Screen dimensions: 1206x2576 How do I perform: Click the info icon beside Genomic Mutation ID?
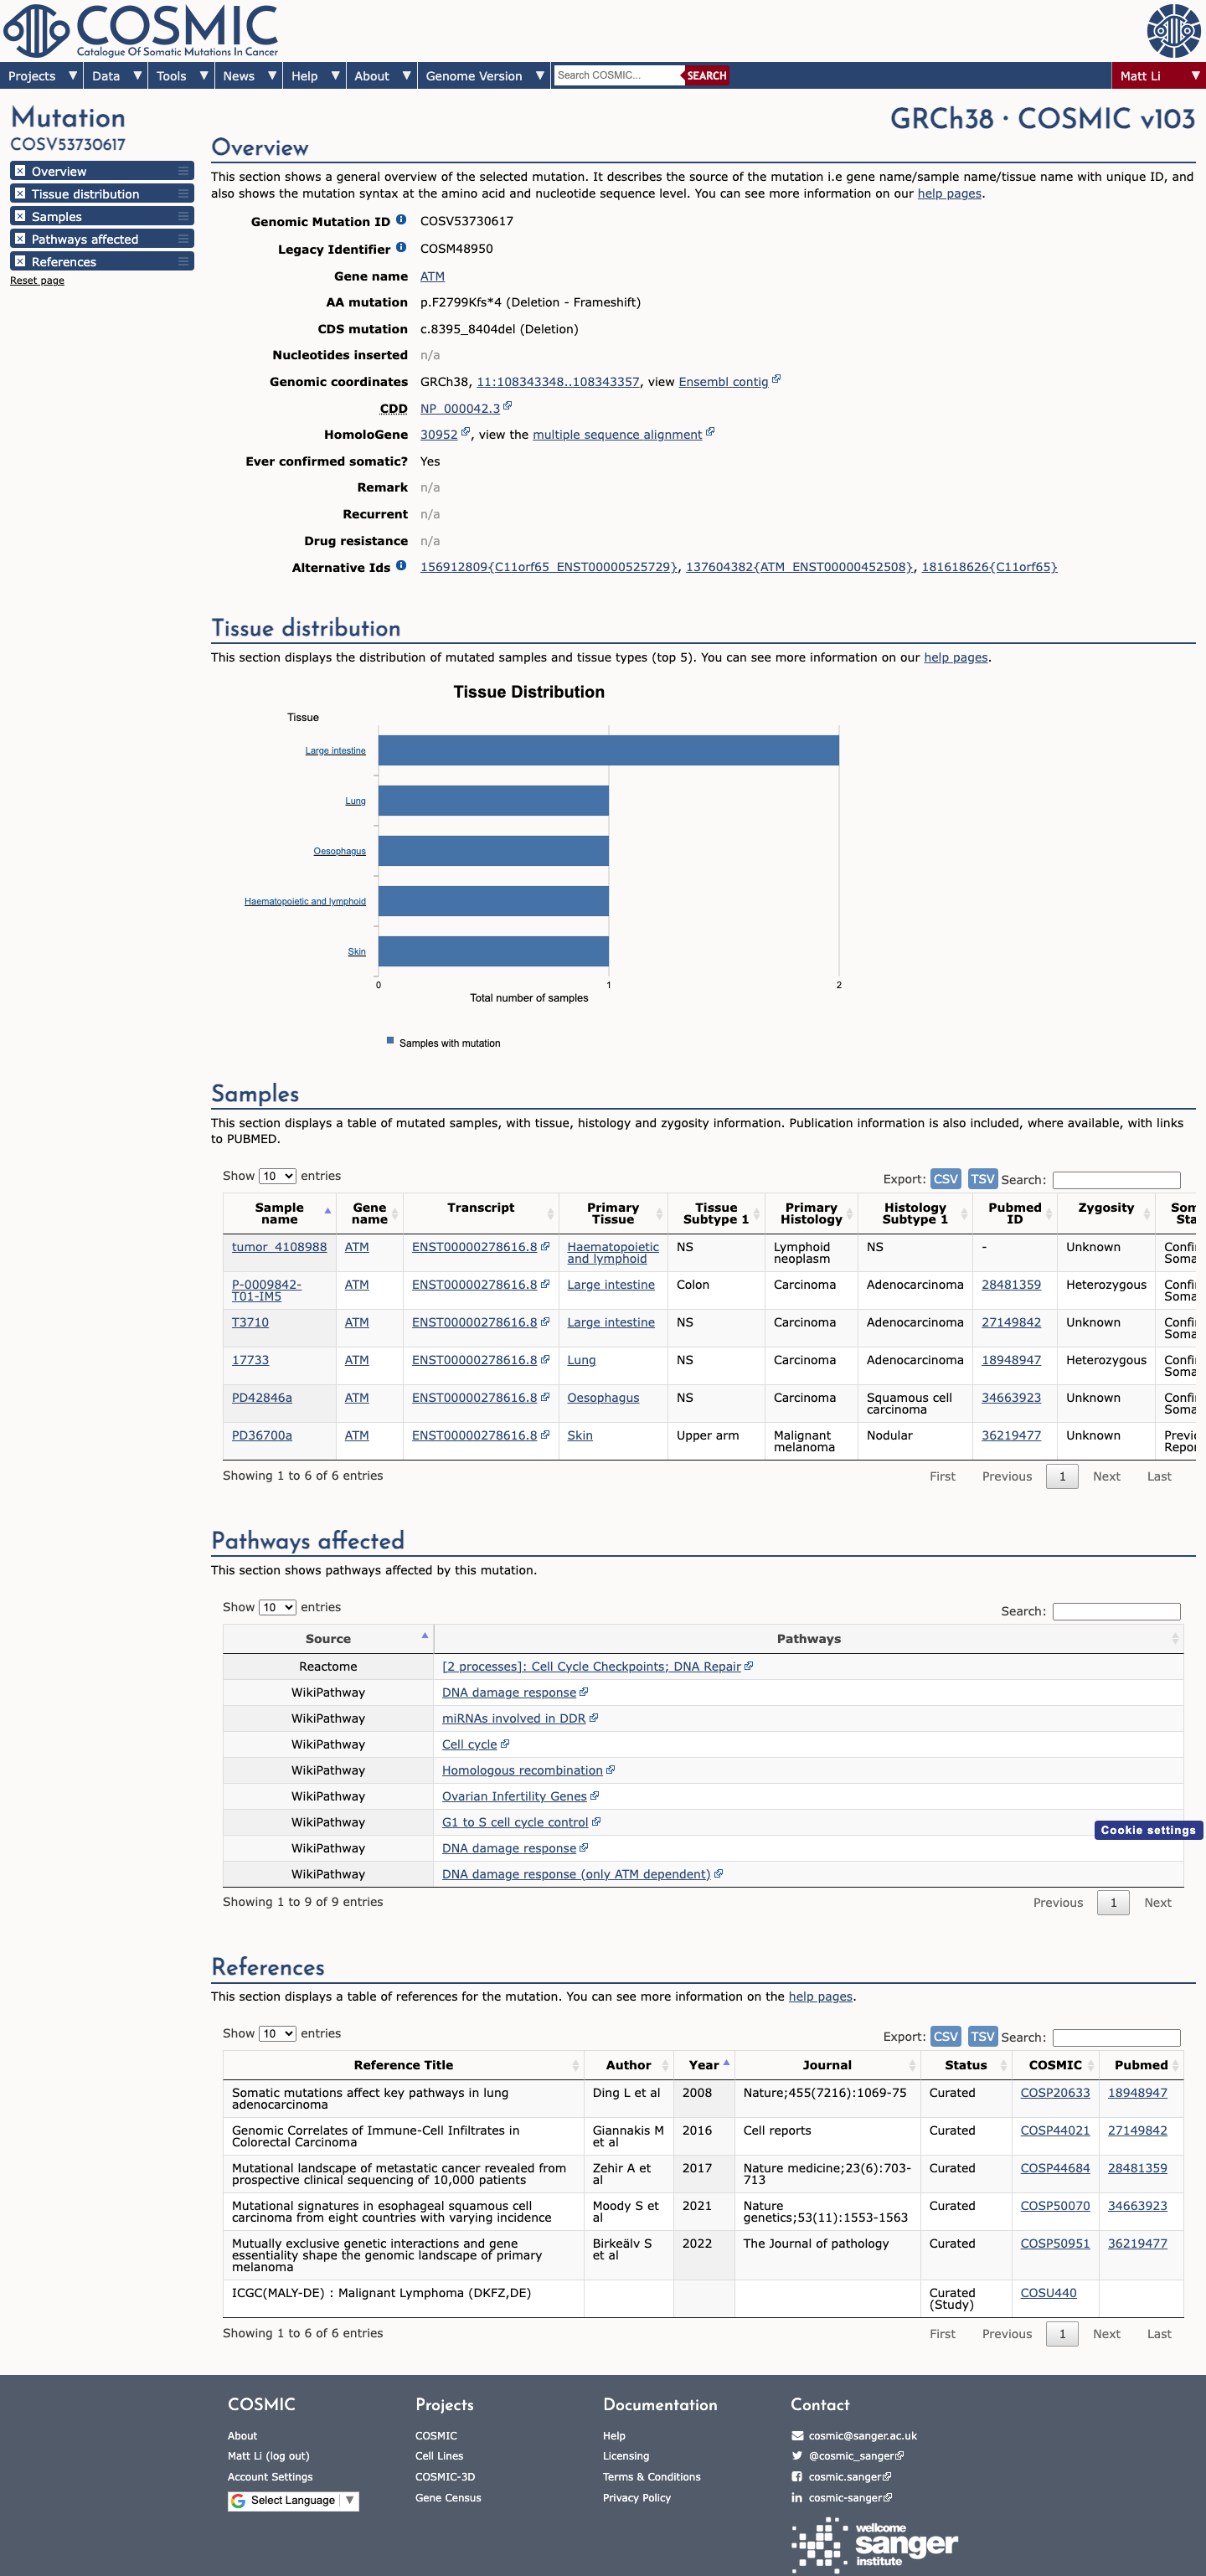tap(401, 220)
